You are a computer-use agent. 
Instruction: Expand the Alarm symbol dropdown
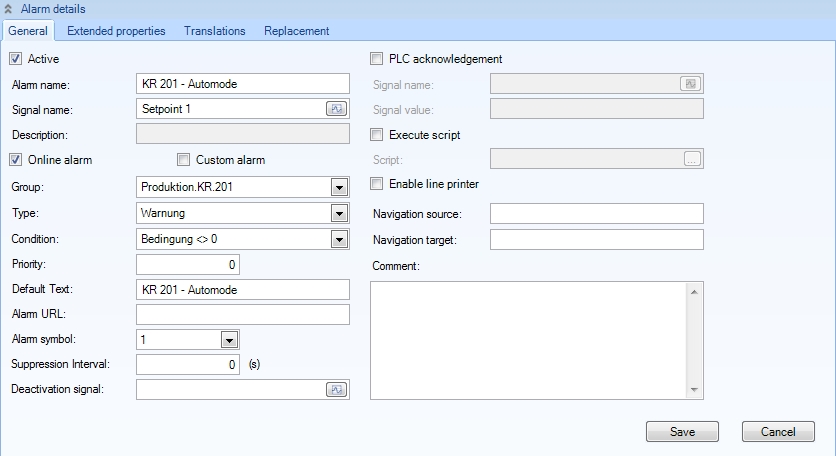pyautogui.click(x=229, y=340)
